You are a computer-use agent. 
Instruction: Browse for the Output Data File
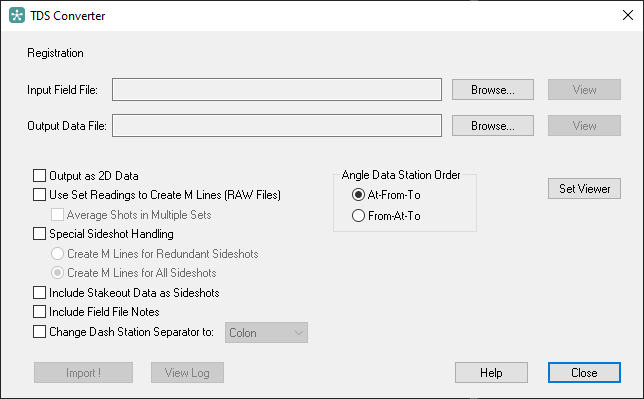tap(493, 126)
